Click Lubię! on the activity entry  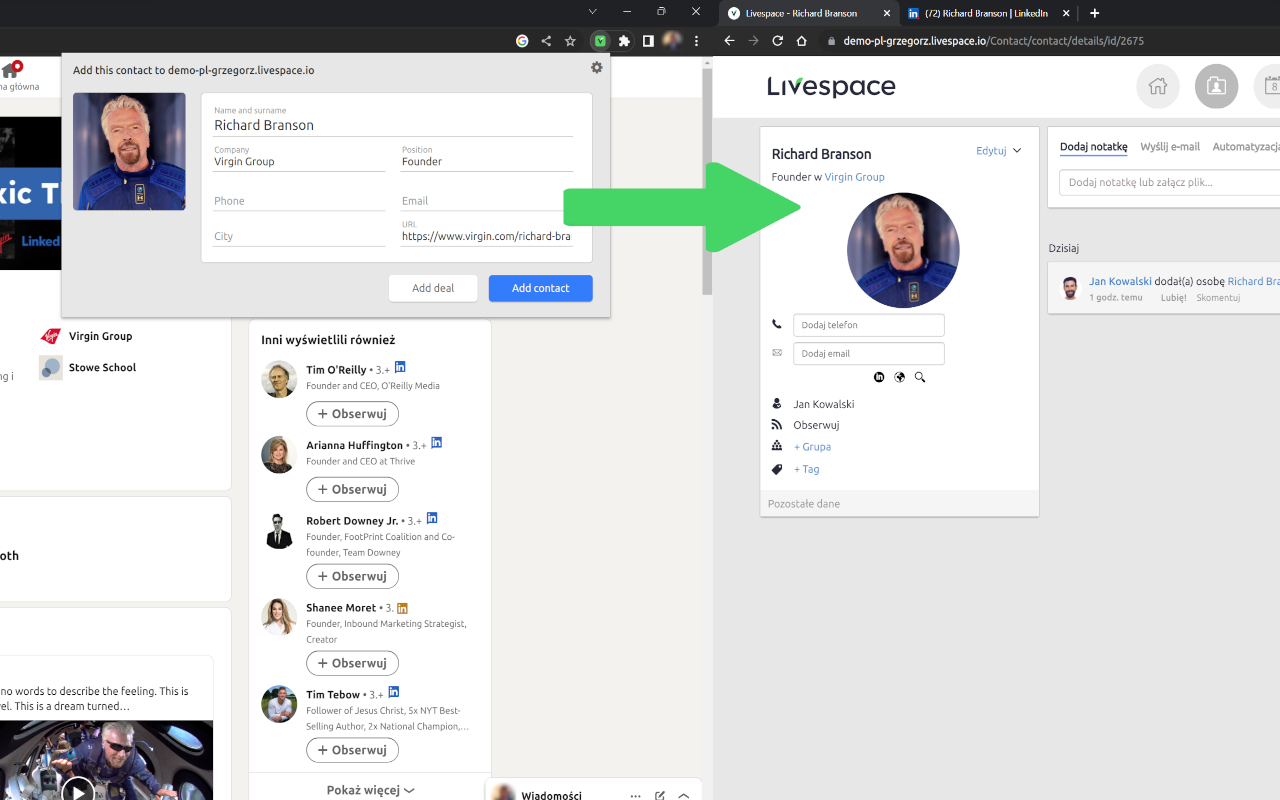click(1174, 297)
